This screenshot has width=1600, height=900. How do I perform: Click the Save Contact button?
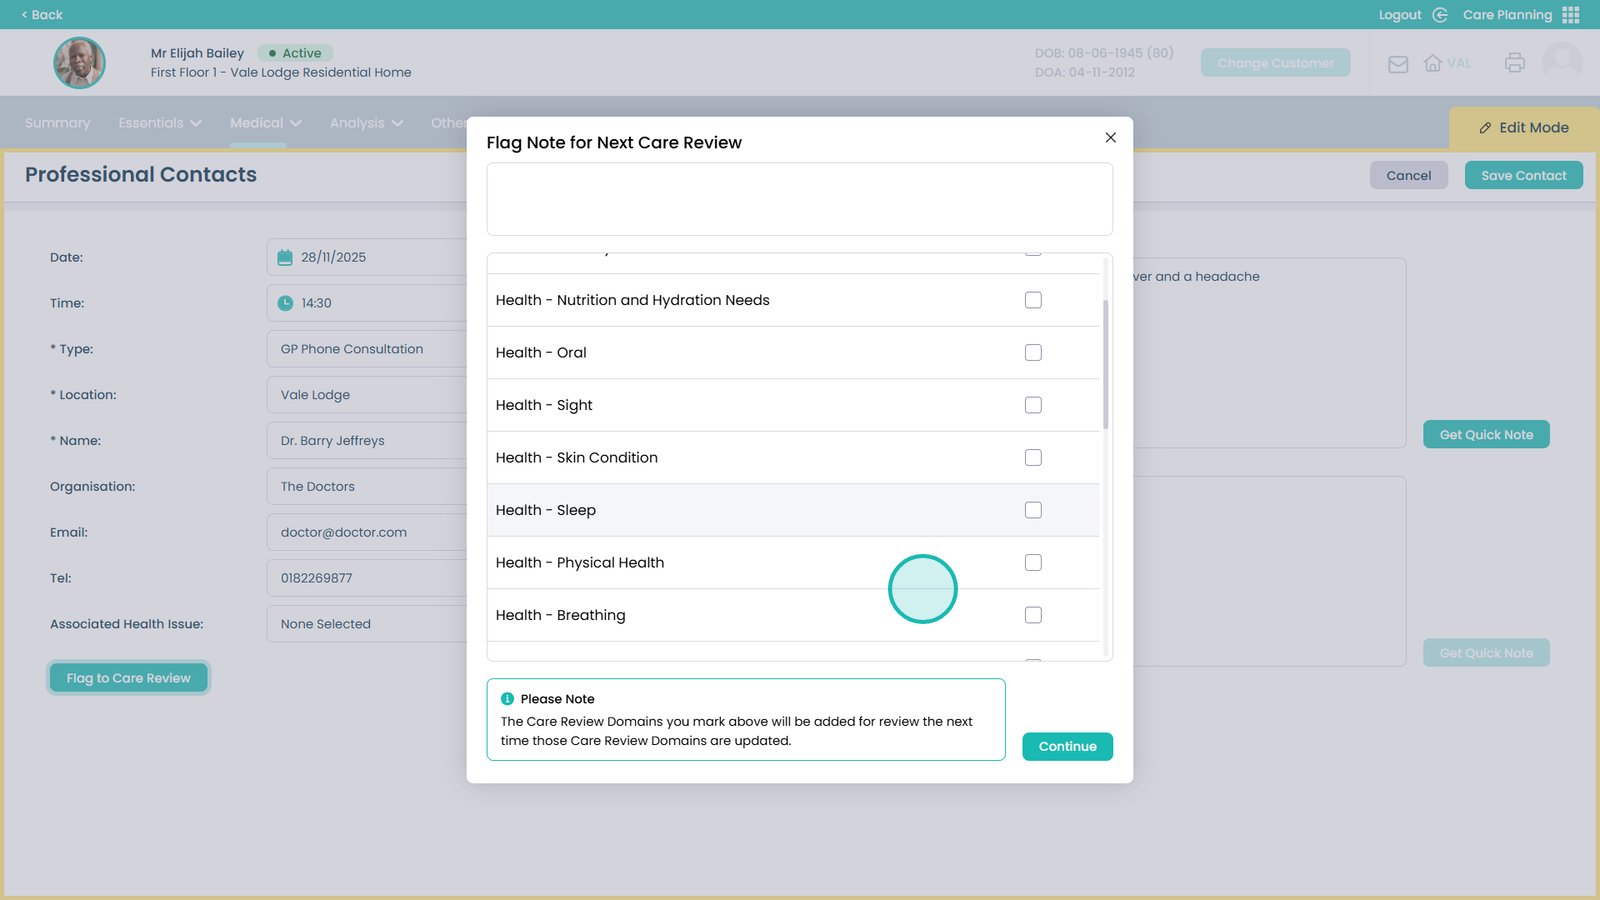coord(1523,176)
